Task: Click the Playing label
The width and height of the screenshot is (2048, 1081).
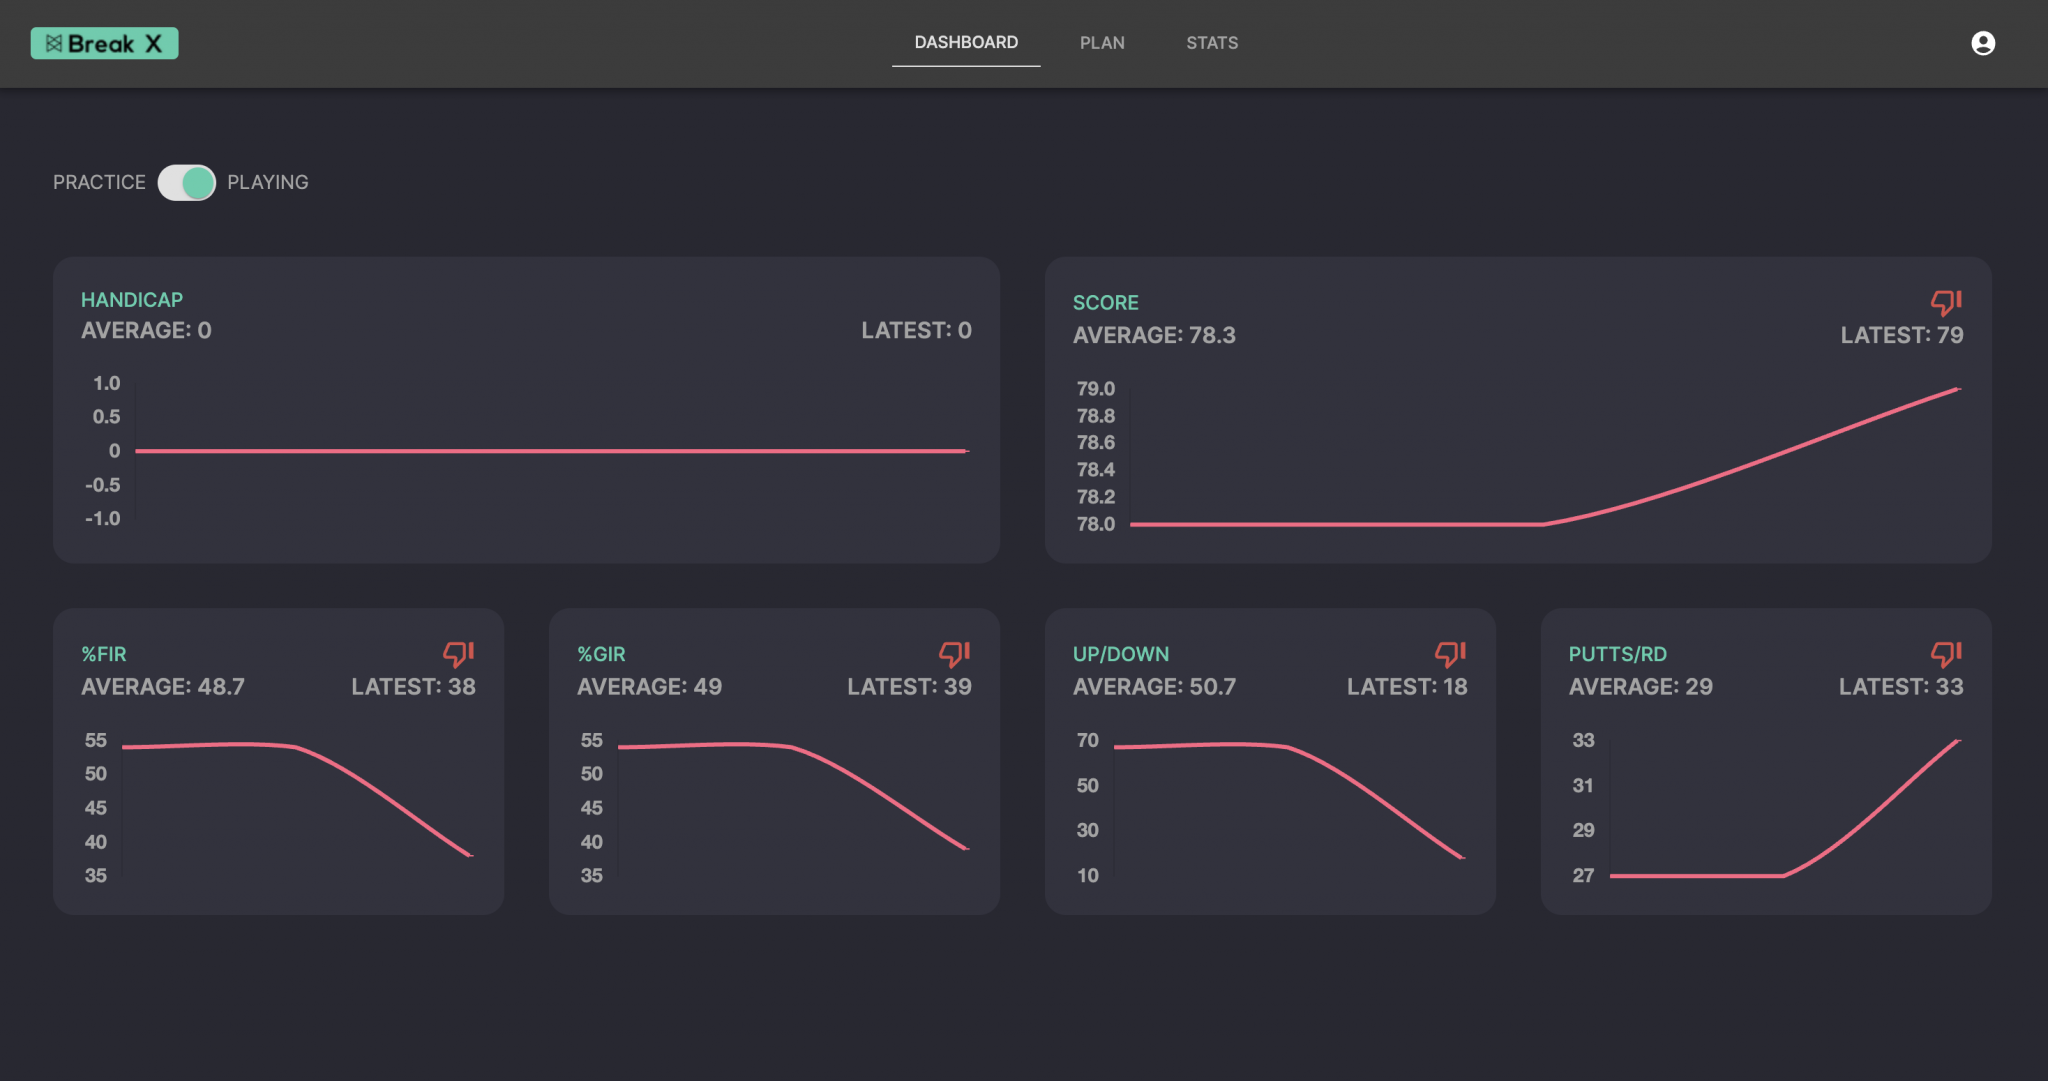Action: tap(268, 182)
